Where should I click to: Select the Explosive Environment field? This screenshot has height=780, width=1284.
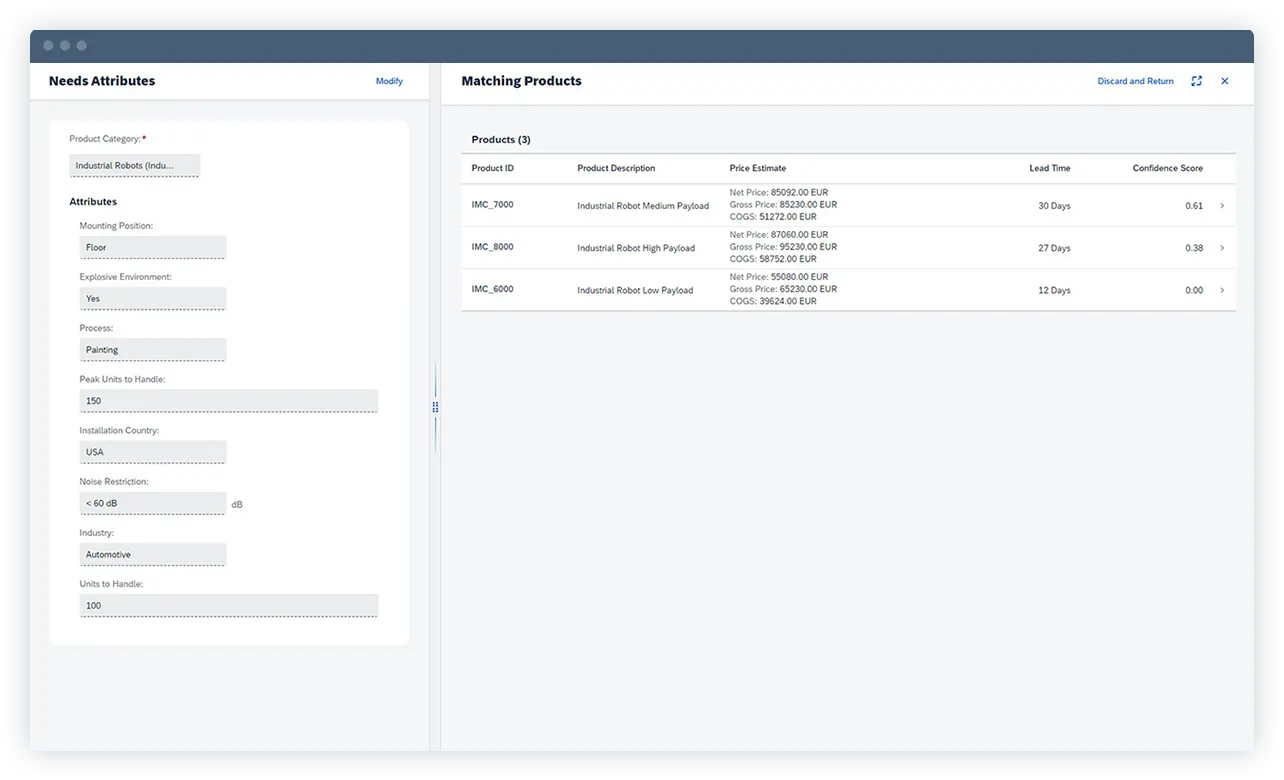pyautogui.click(x=152, y=298)
